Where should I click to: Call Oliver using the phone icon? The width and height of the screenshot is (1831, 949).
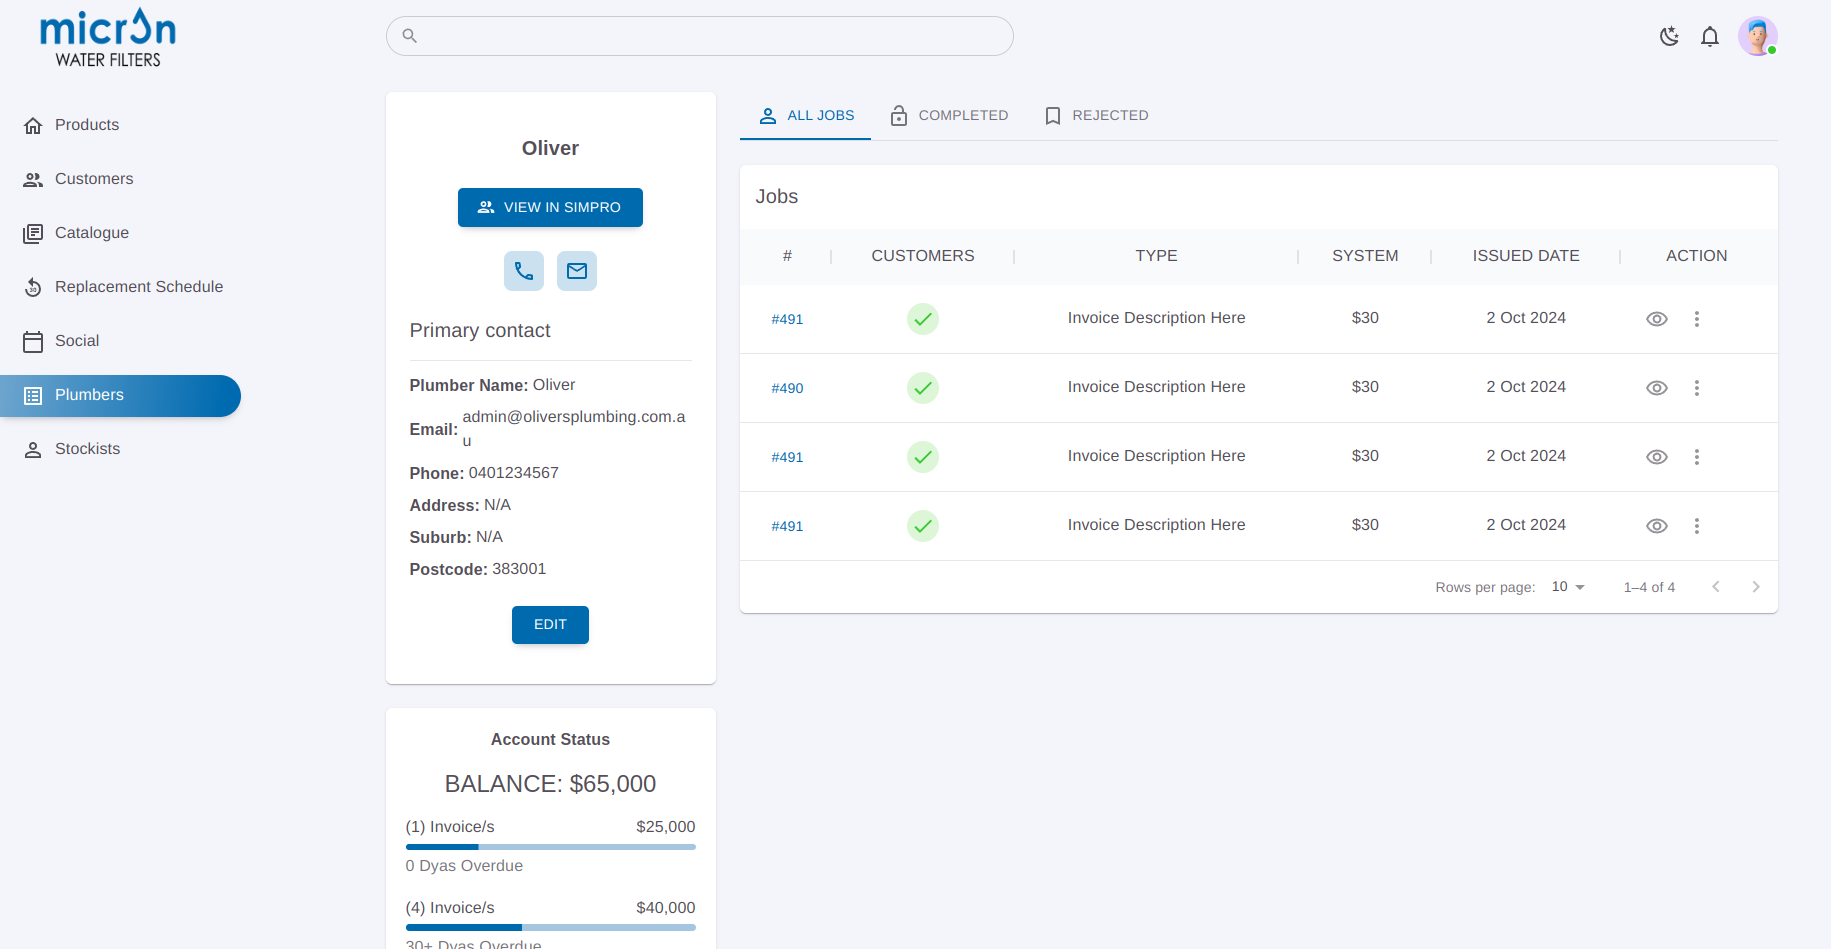tap(524, 271)
